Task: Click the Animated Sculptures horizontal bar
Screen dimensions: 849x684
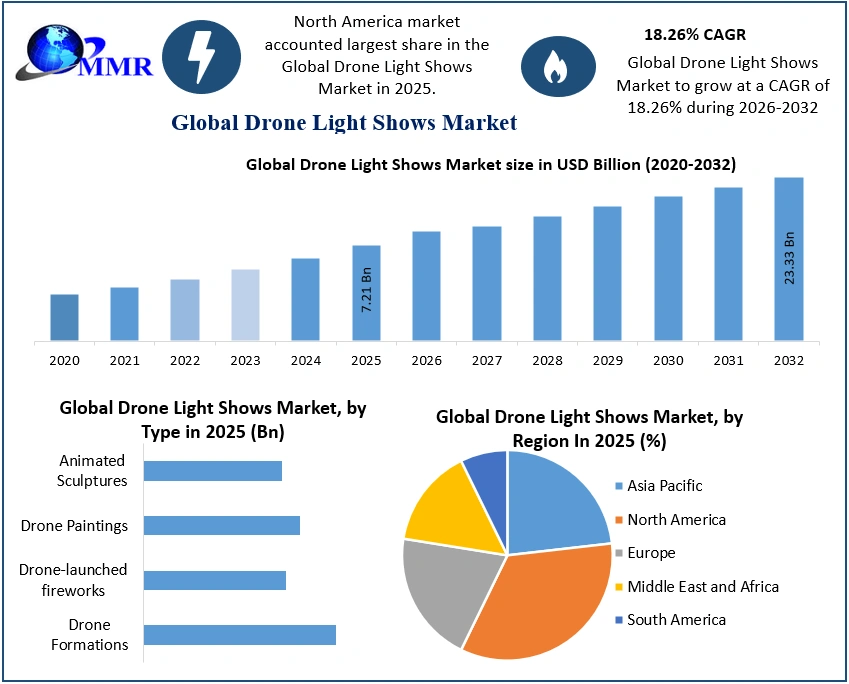Action: pyautogui.click(x=212, y=471)
